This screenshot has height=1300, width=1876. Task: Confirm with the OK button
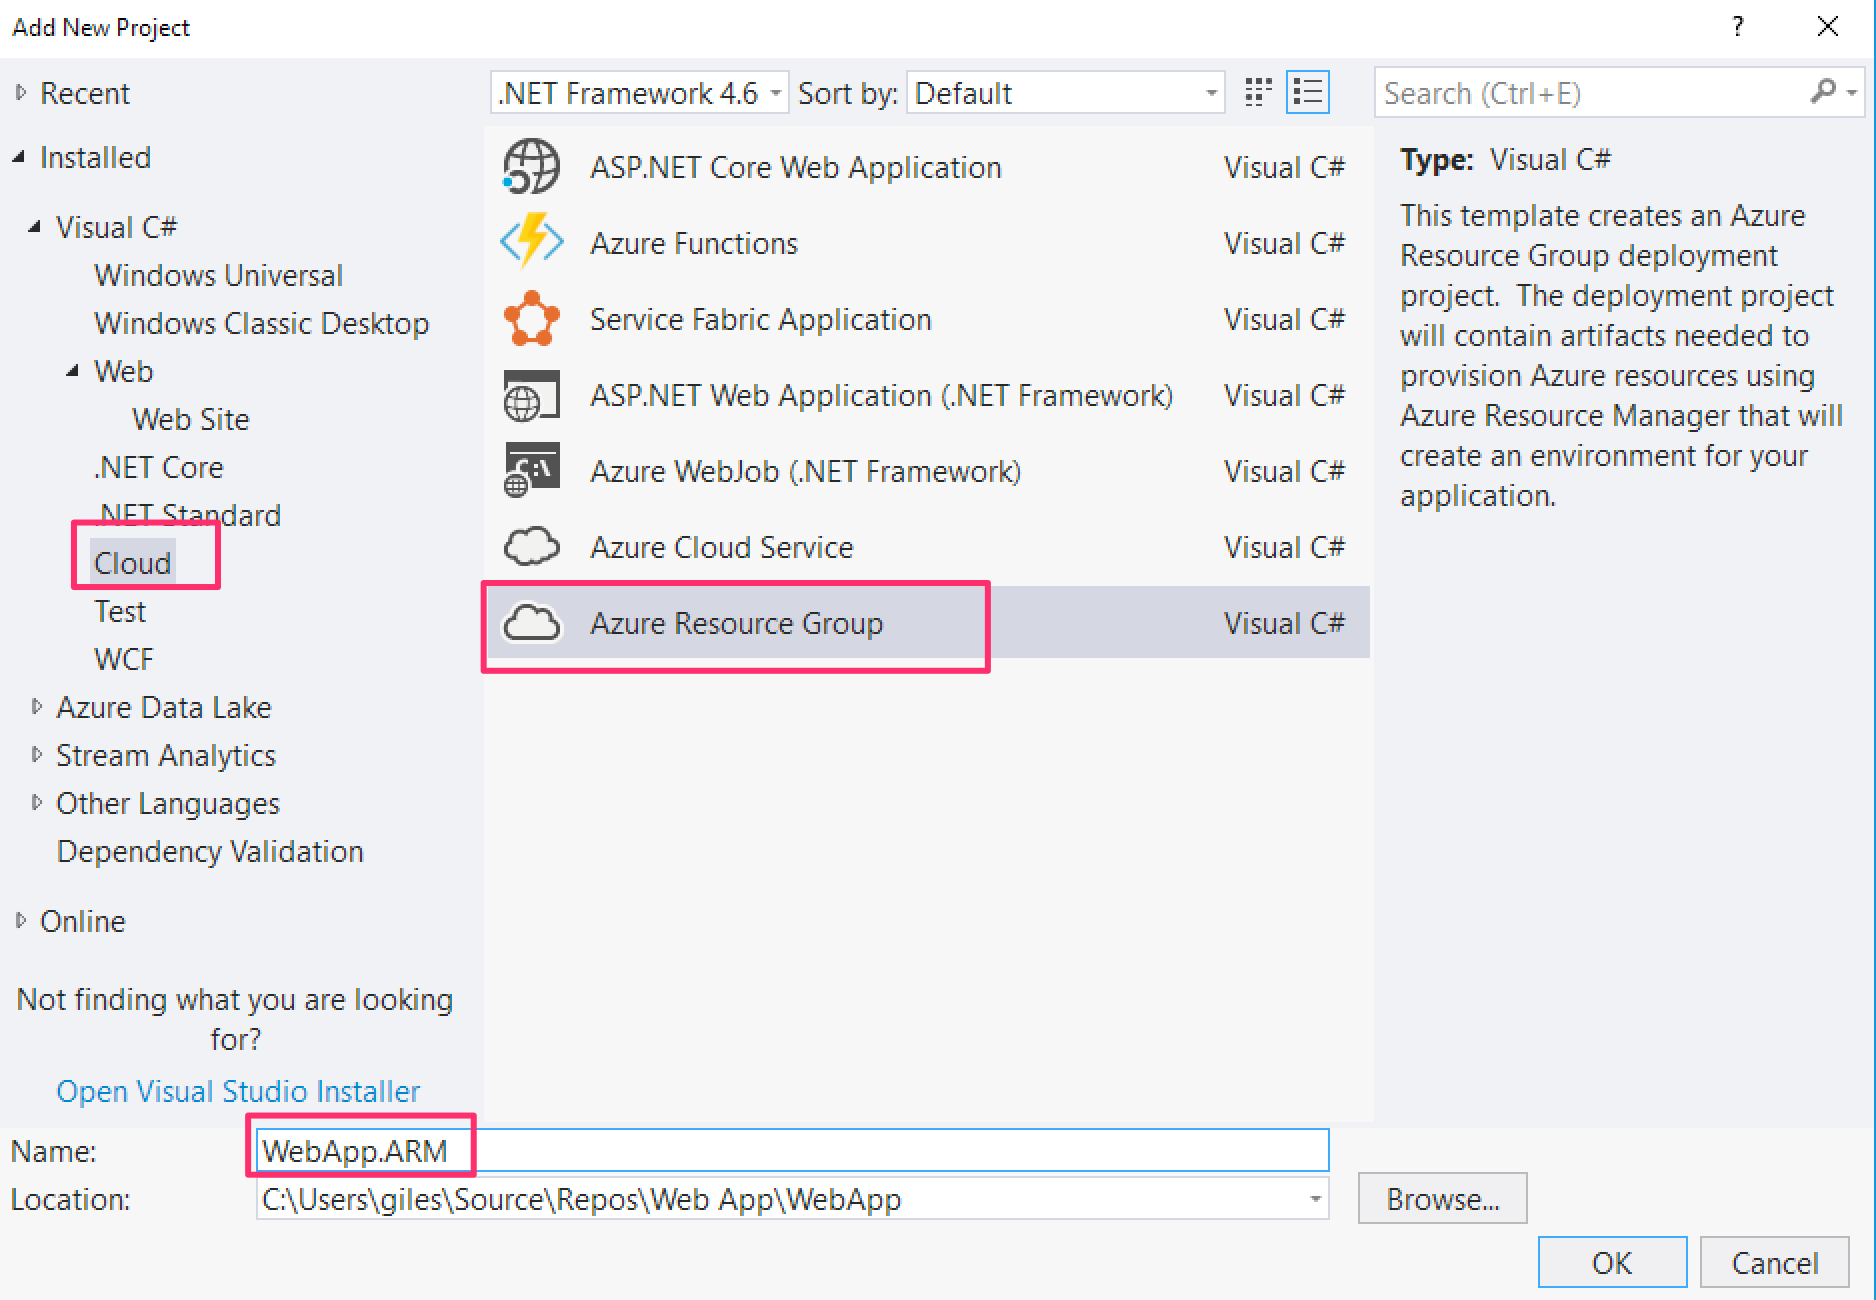click(x=1612, y=1263)
